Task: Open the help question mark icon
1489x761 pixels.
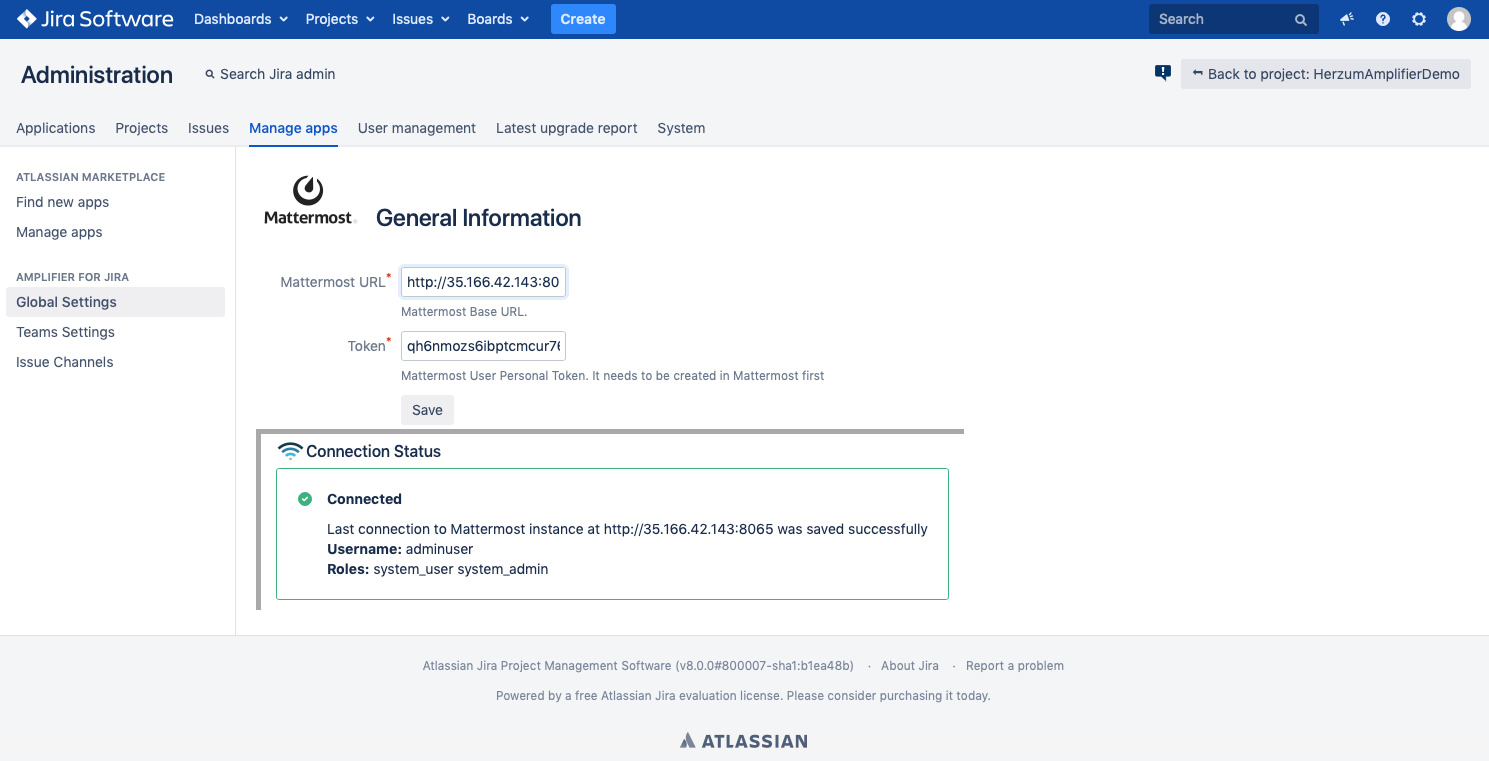Action: click(x=1383, y=19)
